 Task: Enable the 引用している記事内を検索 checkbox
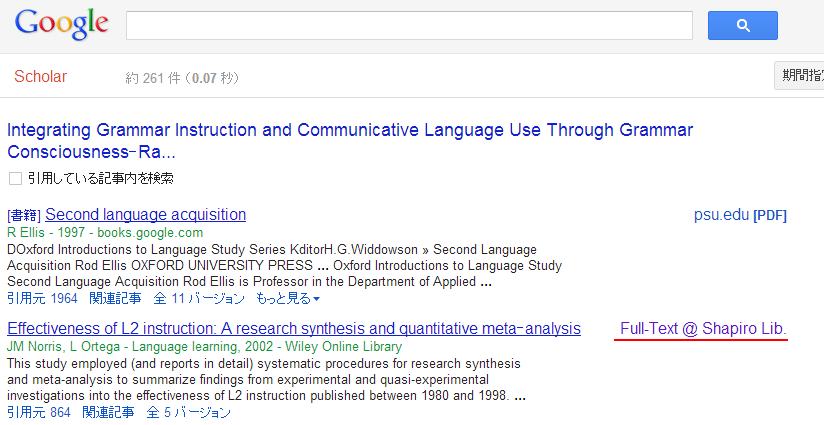[15, 178]
